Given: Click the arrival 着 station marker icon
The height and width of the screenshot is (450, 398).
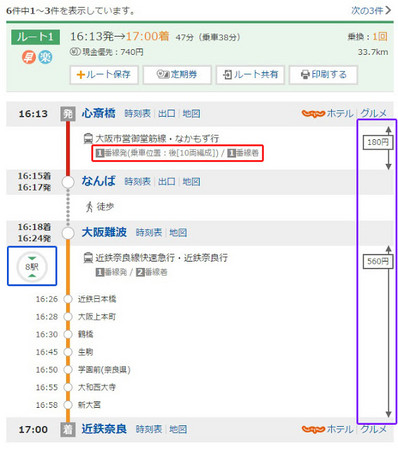Looking at the screenshot, I should 68,429.
